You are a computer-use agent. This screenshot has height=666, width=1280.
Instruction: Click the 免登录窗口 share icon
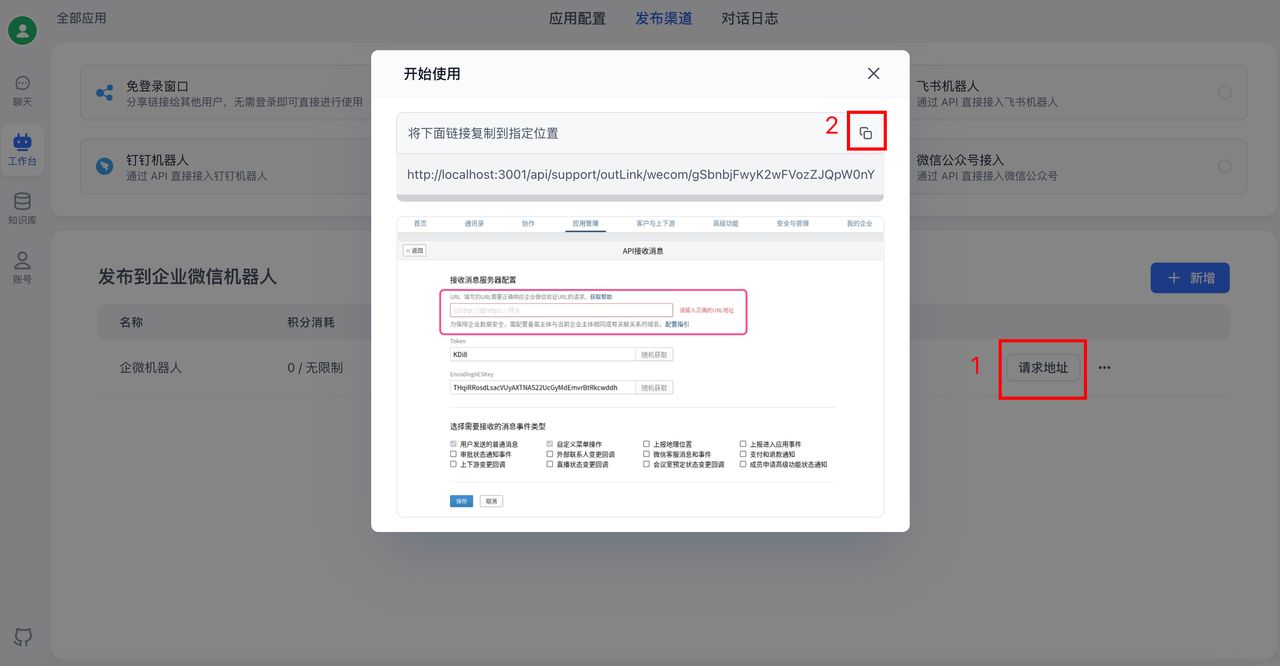pyautogui.click(x=104, y=93)
